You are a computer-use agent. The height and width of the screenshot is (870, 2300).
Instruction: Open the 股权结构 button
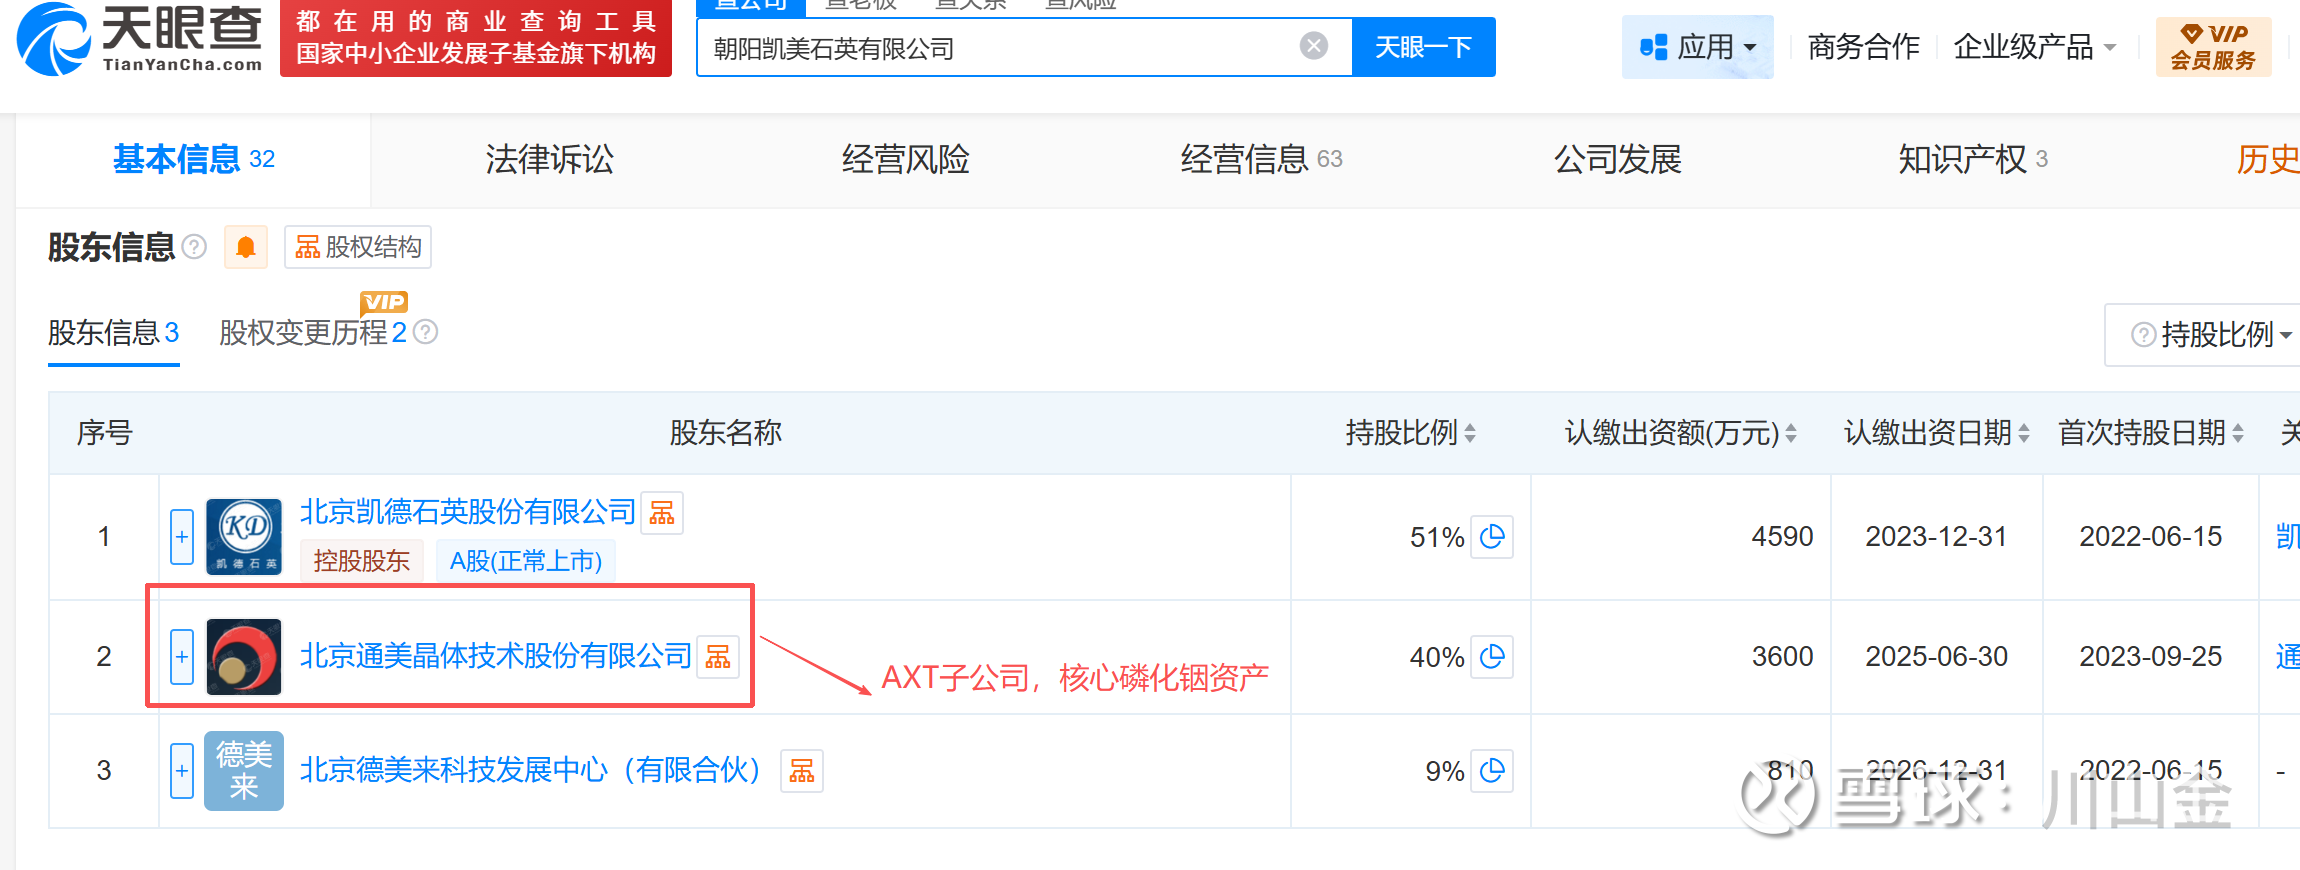358,247
